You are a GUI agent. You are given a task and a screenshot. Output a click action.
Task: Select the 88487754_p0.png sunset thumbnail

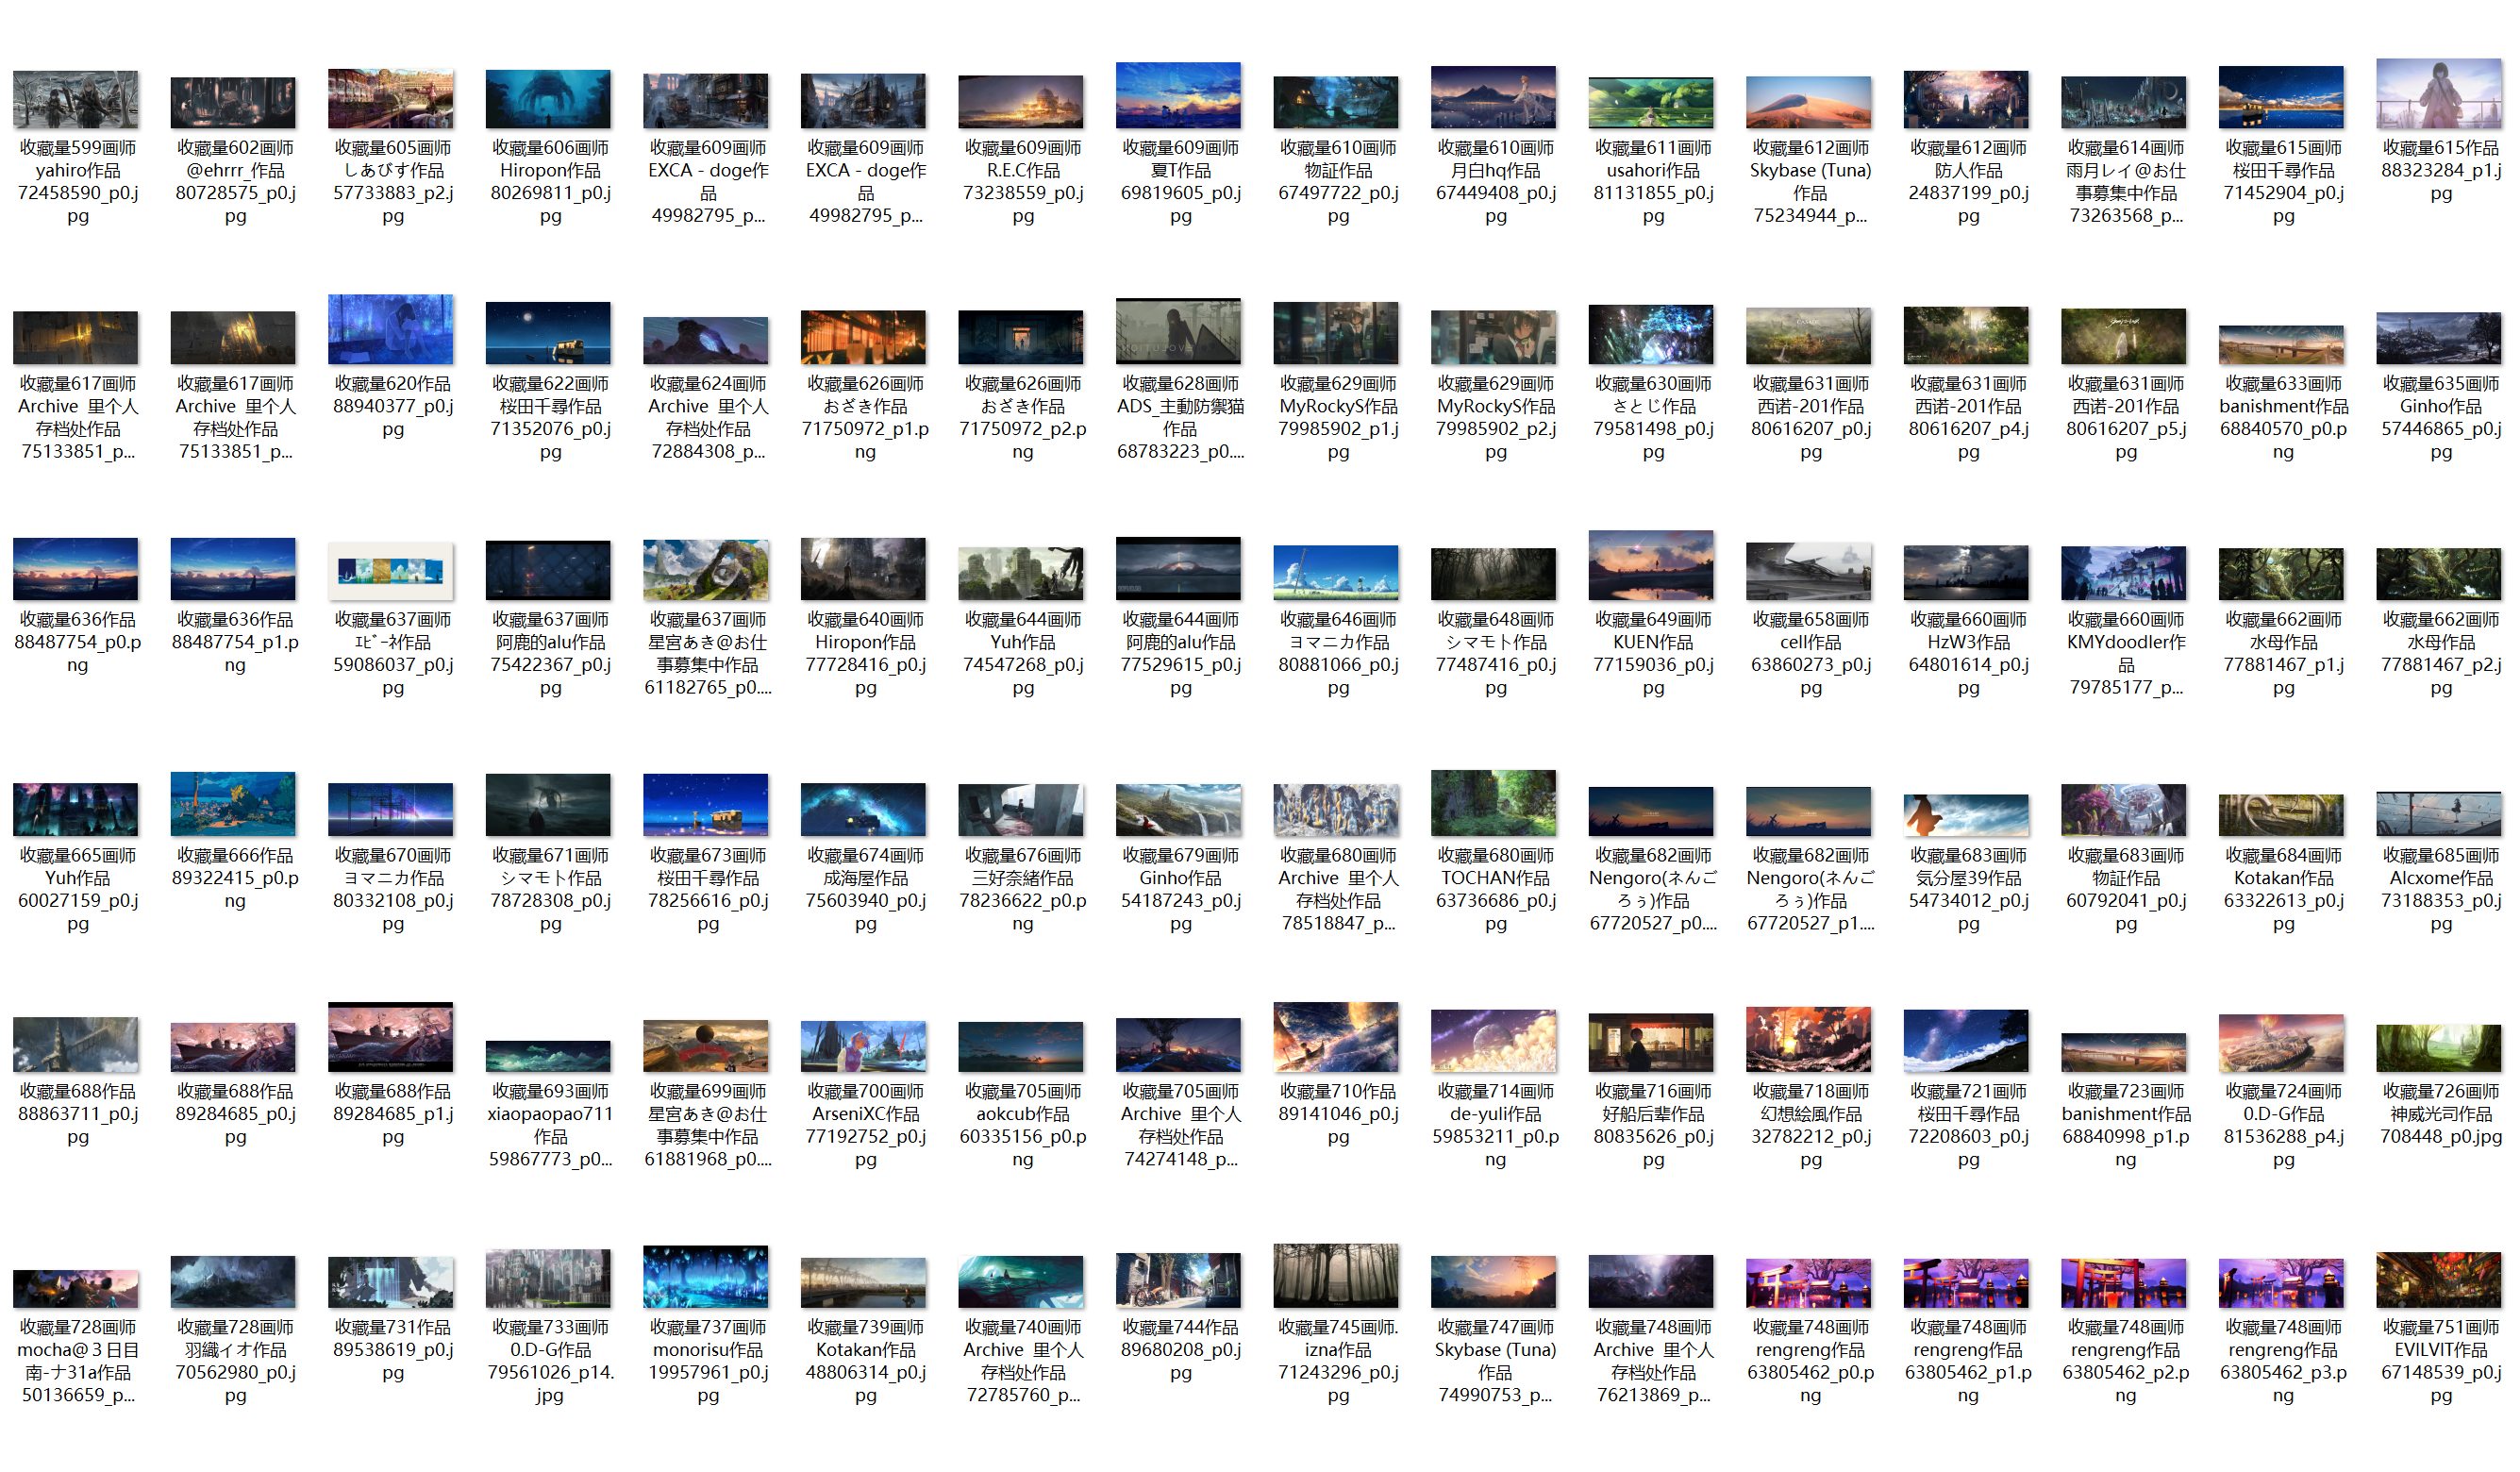(76, 569)
